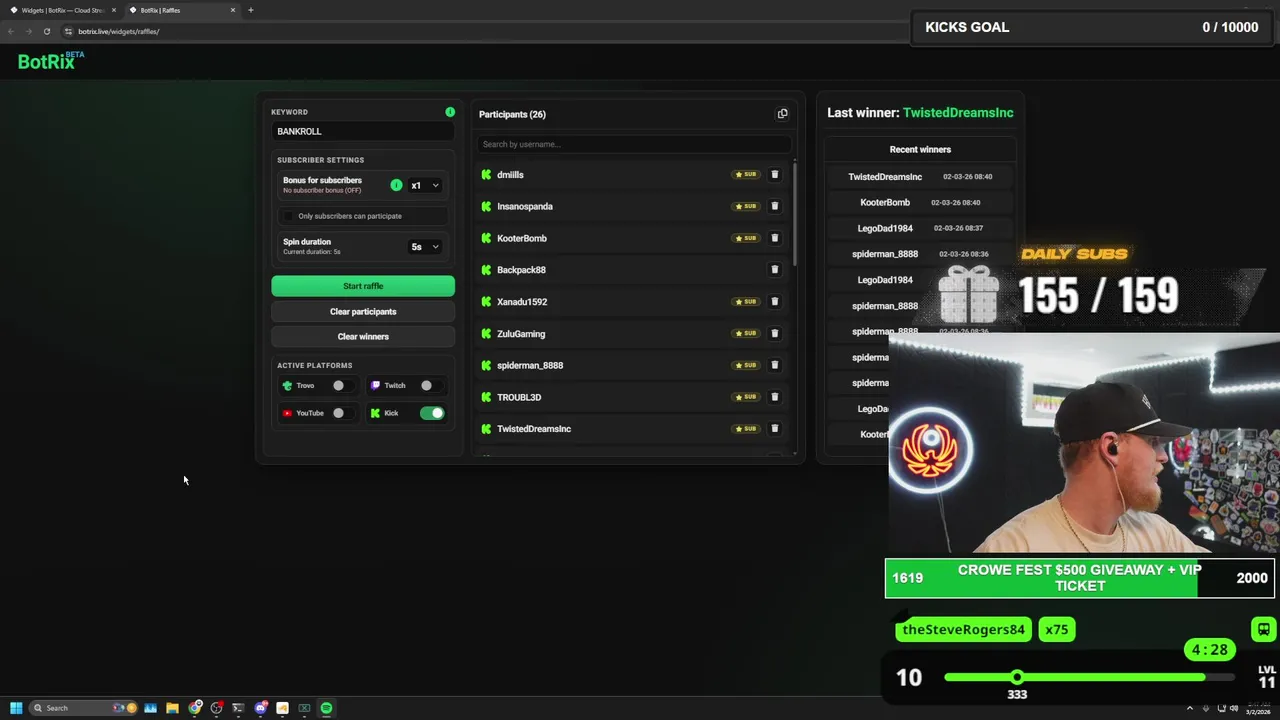The image size is (1280, 720).
Task: Delete participant dmiills with trash icon
Action: click(774, 174)
